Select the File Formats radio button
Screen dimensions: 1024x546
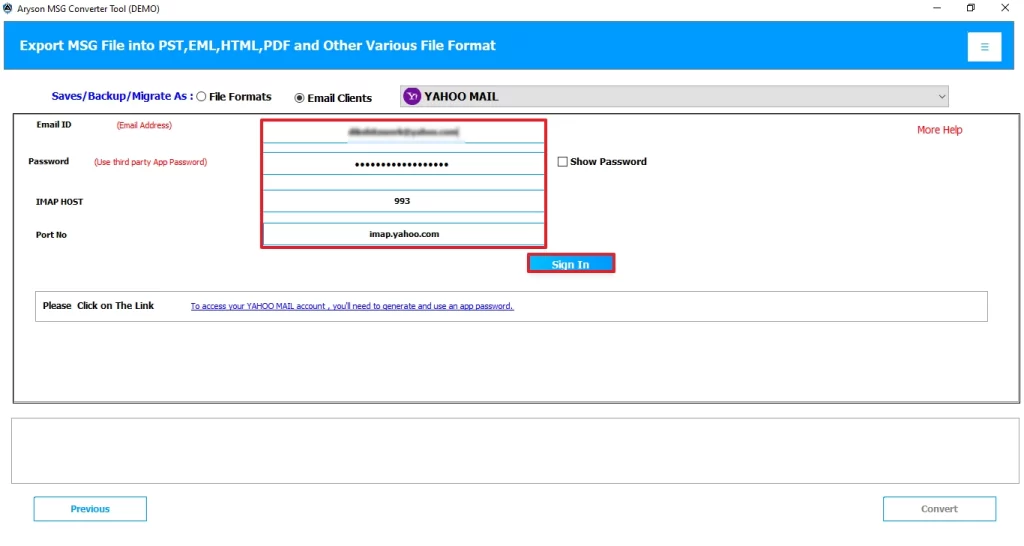click(x=201, y=97)
